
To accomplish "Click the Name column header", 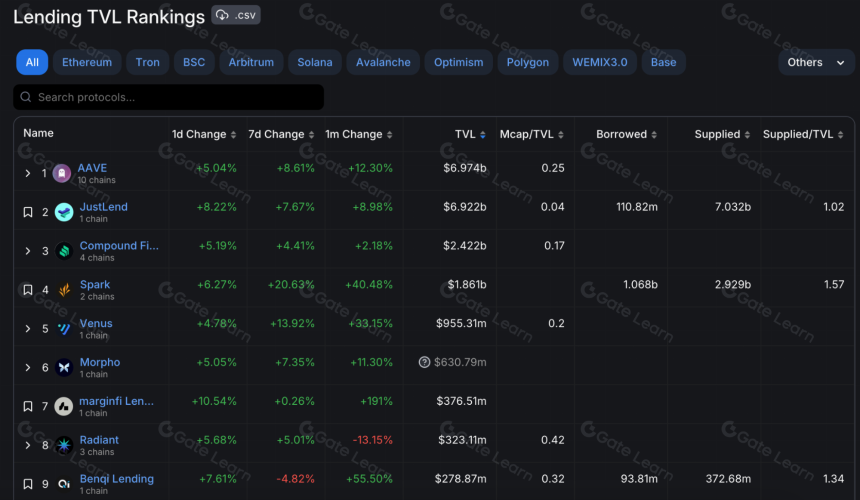I will [x=38, y=133].
